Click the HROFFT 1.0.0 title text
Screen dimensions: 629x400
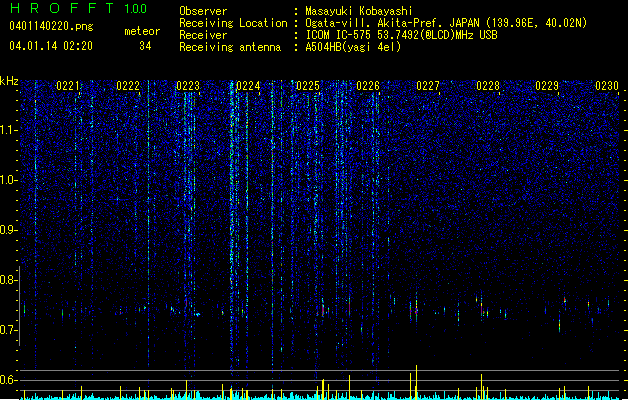(x=78, y=8)
